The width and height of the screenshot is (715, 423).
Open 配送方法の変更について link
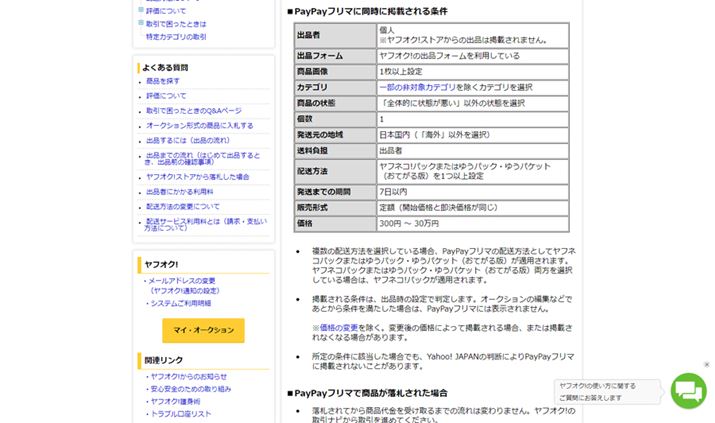click(x=182, y=206)
